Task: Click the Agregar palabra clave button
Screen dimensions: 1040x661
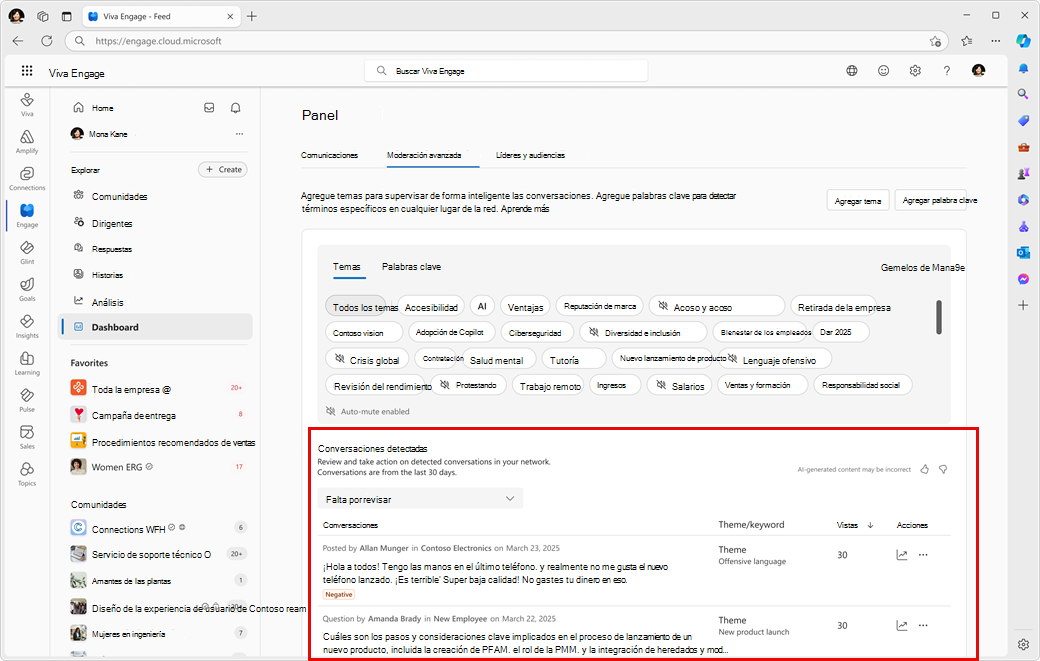Action: pos(931,200)
